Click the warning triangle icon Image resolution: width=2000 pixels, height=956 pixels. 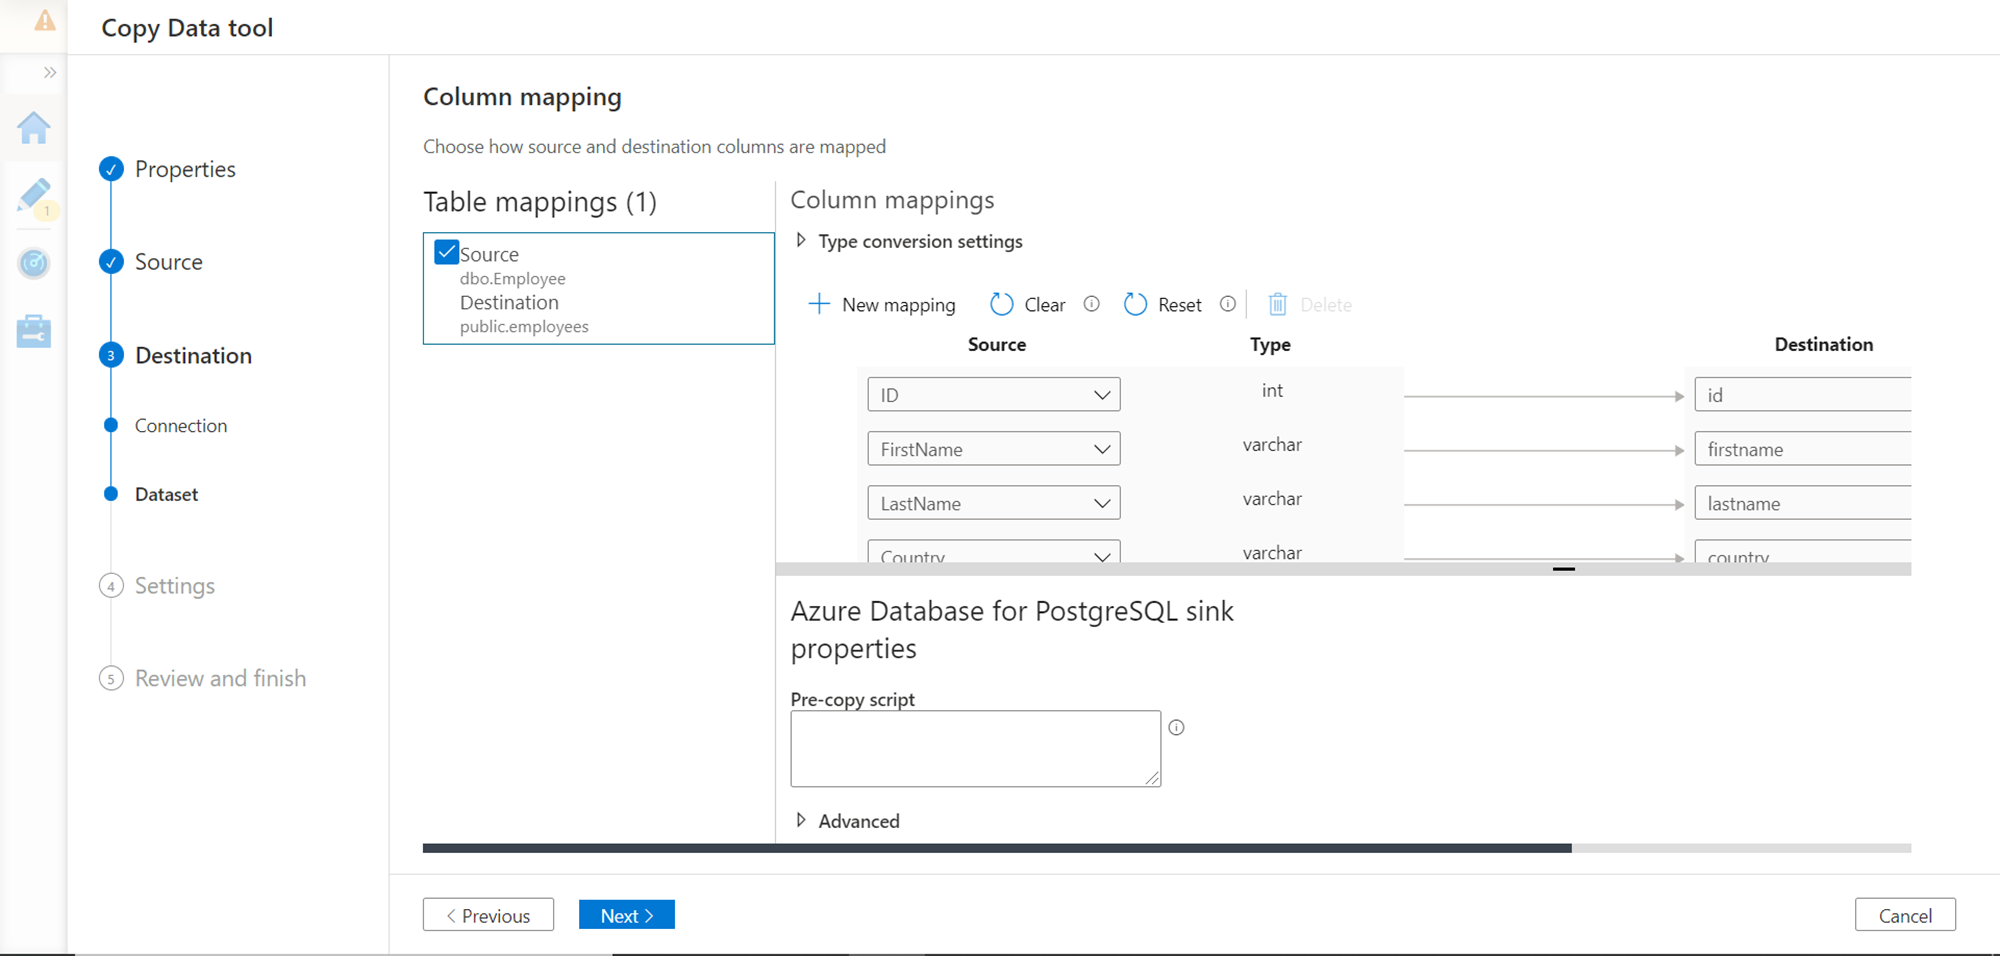(x=45, y=21)
